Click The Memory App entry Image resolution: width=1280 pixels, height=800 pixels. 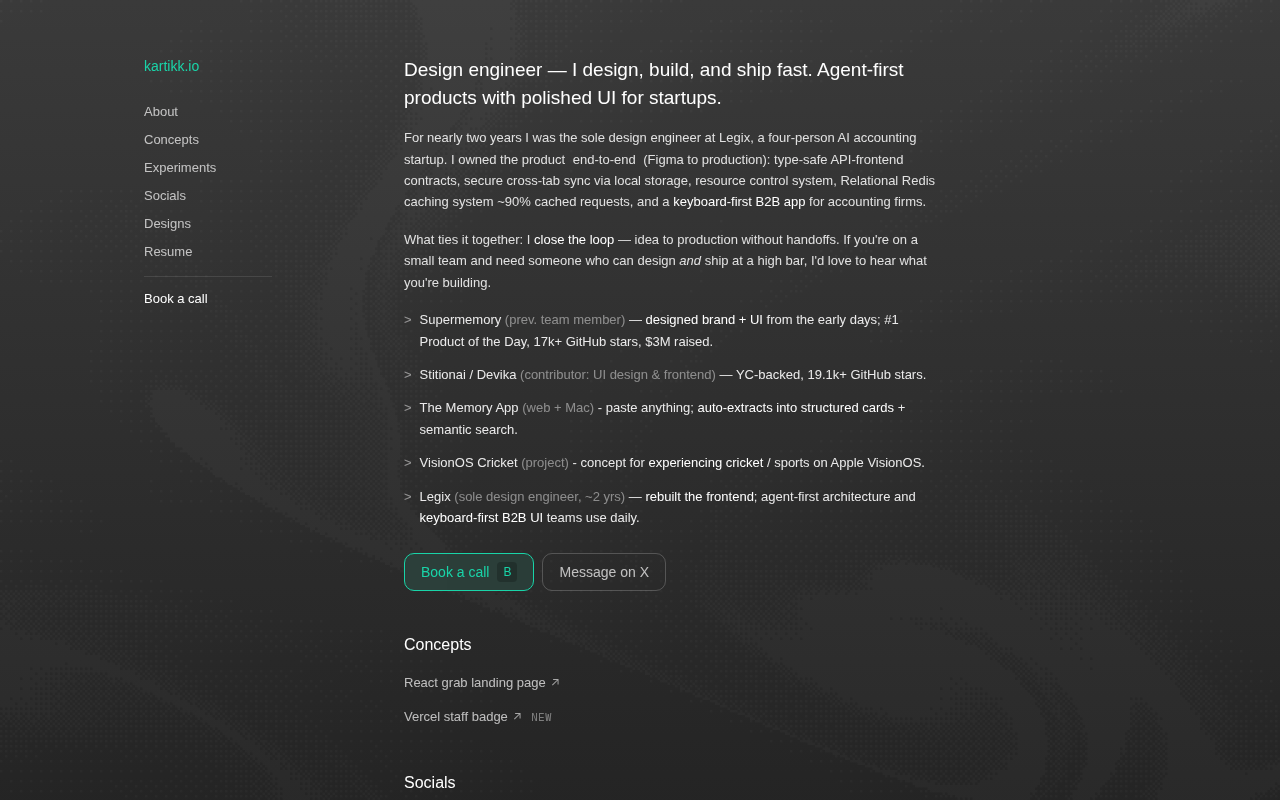(469, 408)
